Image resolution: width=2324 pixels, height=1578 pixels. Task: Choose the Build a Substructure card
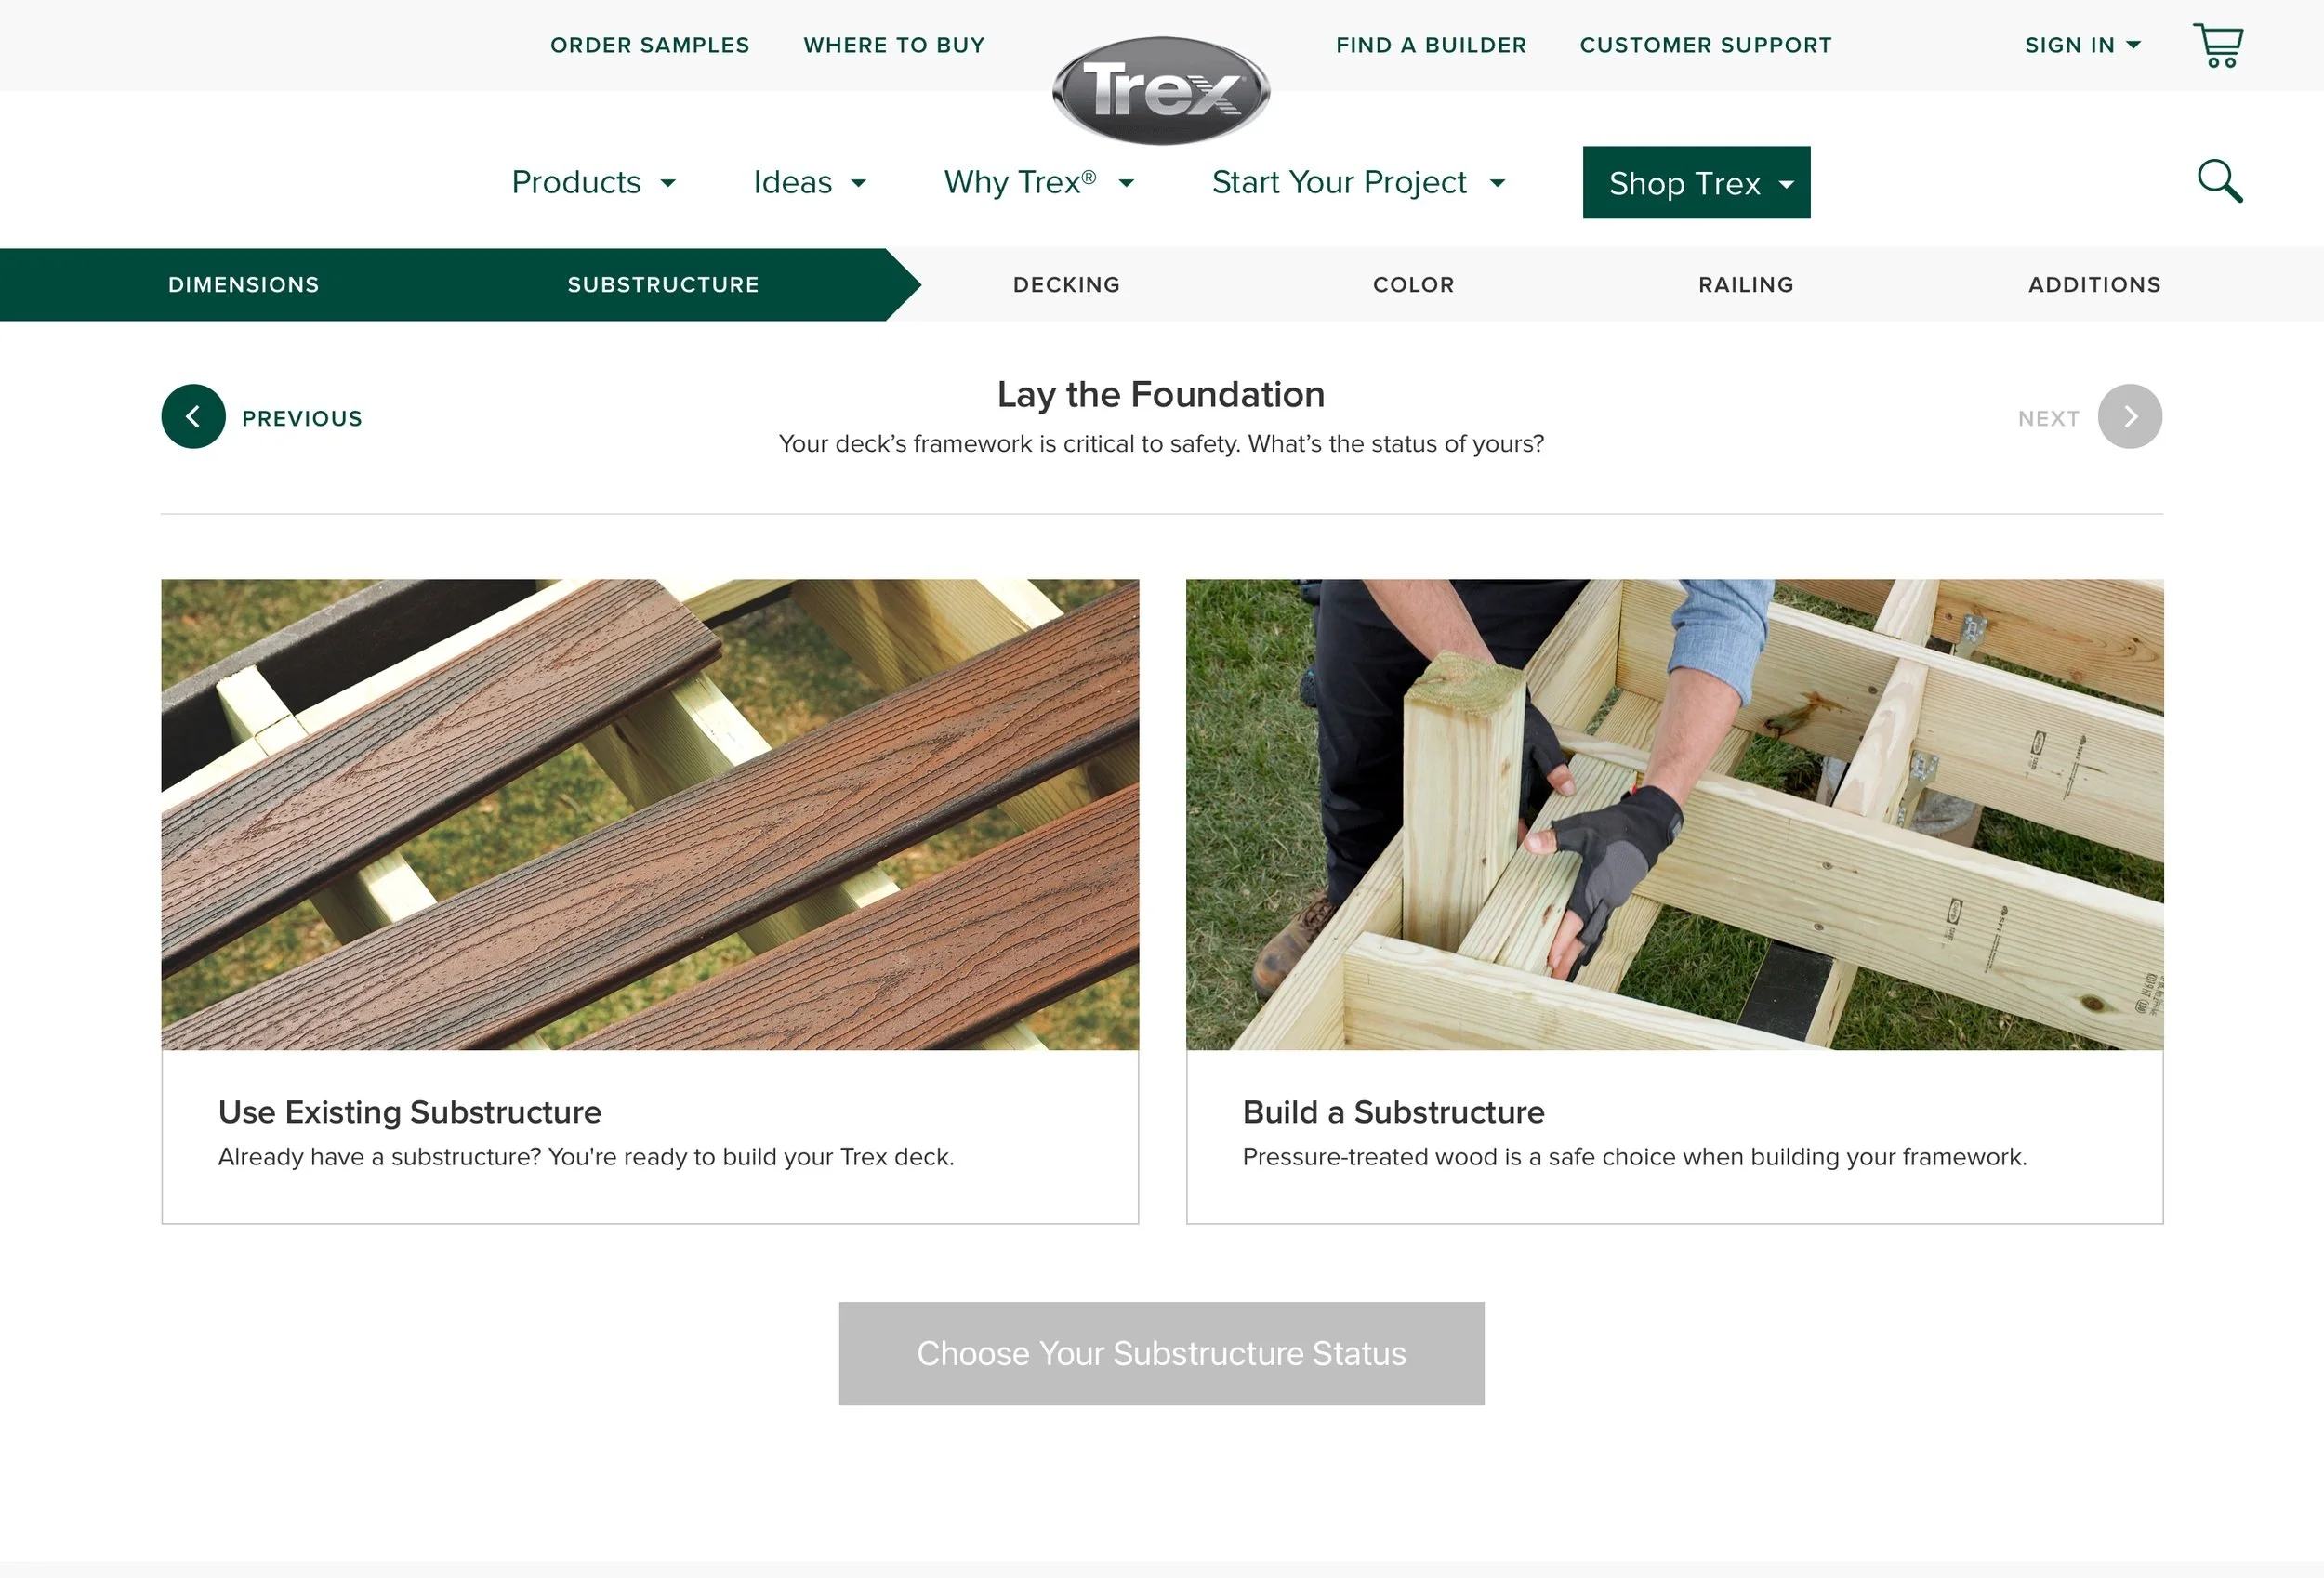(x=1674, y=901)
